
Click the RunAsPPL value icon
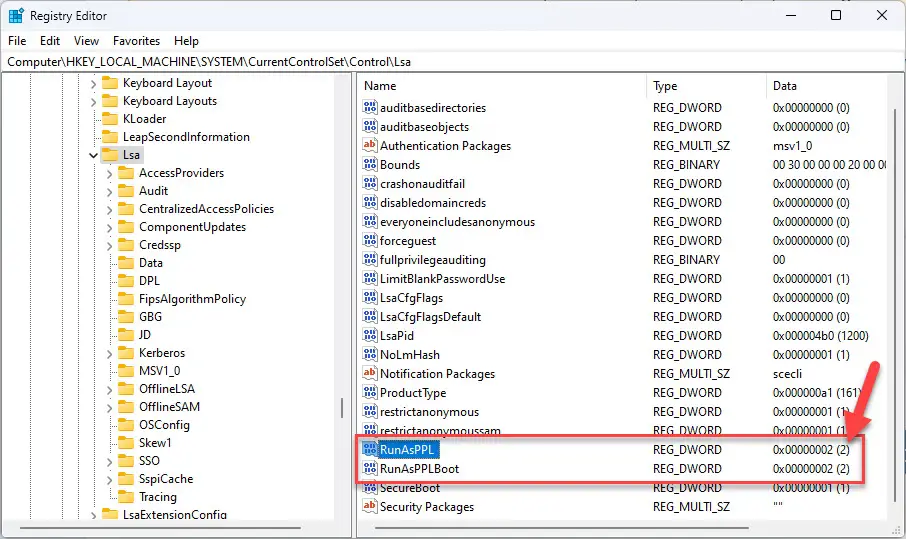click(370, 449)
